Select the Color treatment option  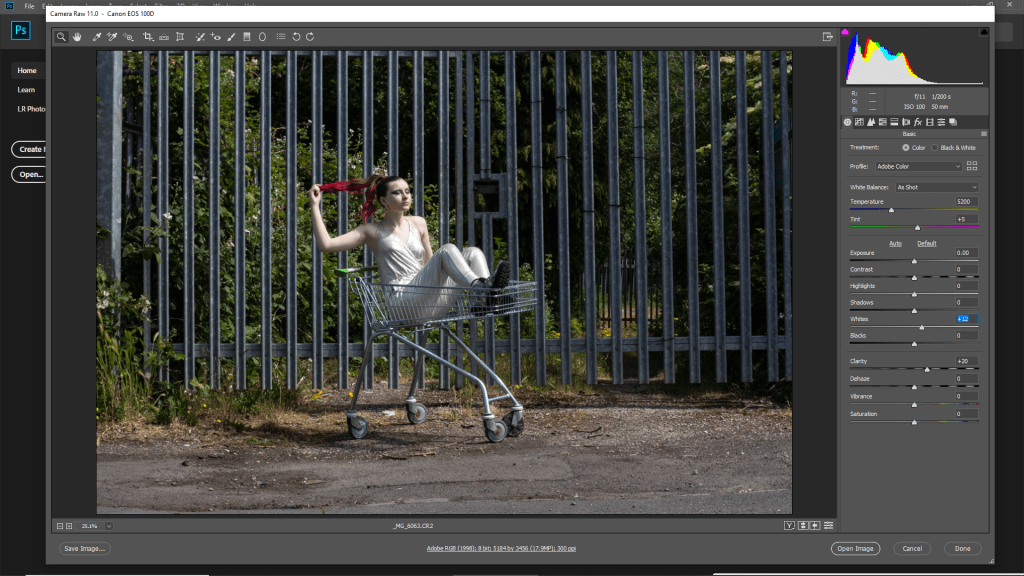pos(906,148)
